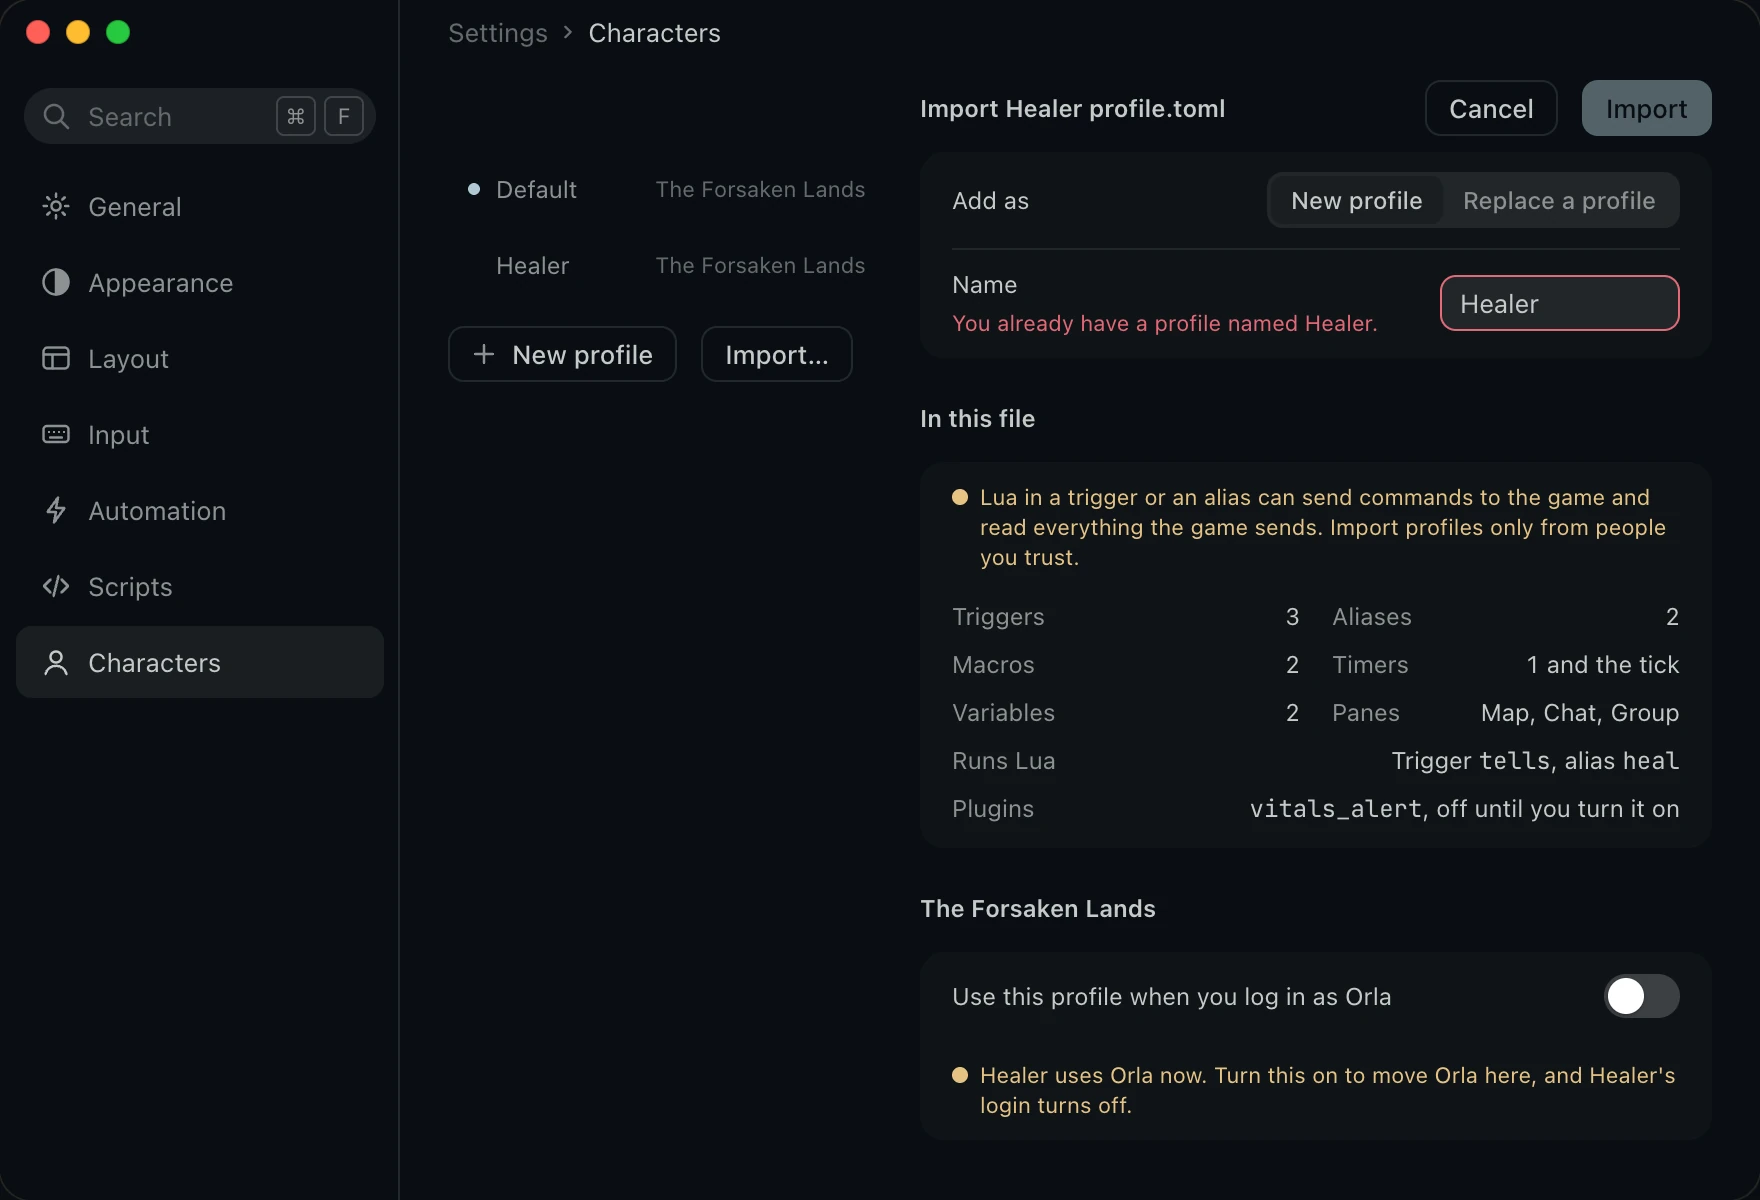Select the Healer profile row
This screenshot has width=1760, height=1200.
coord(660,265)
